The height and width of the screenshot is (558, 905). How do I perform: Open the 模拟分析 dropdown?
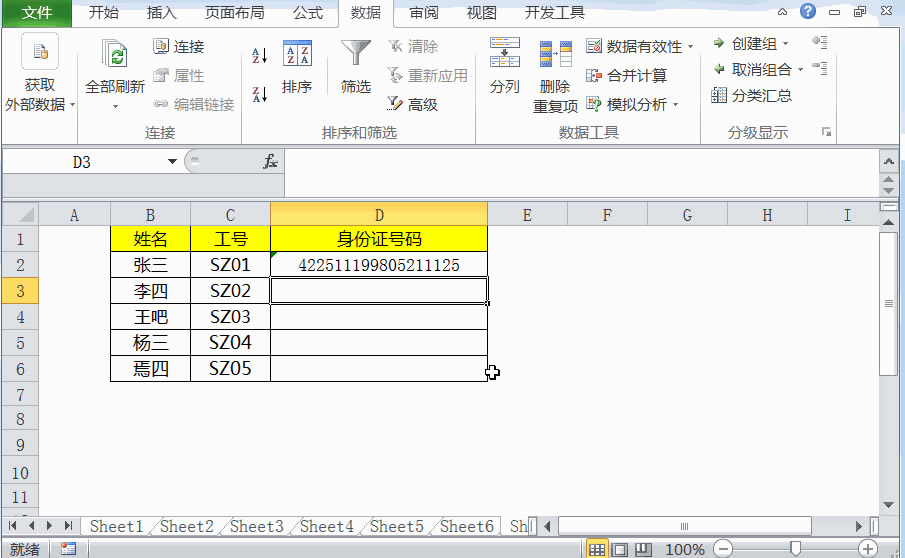point(631,104)
